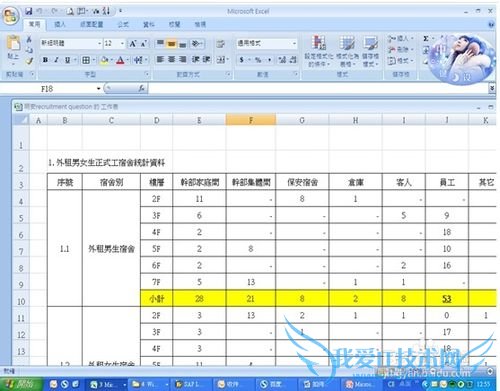This screenshot has width=500, height=391.
Task: Increase the cell indent
Action: (x=206, y=59)
